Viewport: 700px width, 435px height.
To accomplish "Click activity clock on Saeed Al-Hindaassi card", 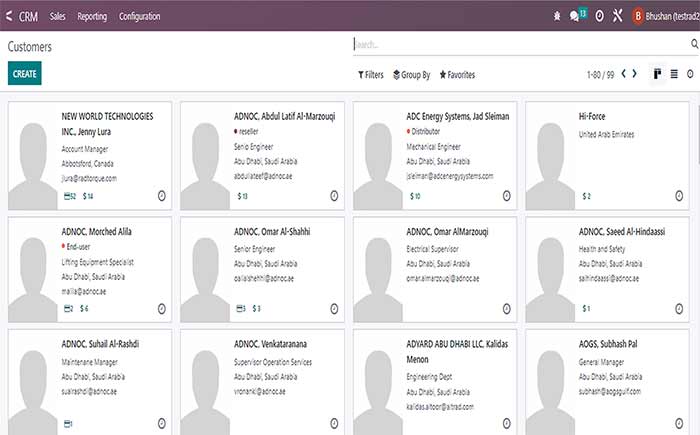I will 679,309.
